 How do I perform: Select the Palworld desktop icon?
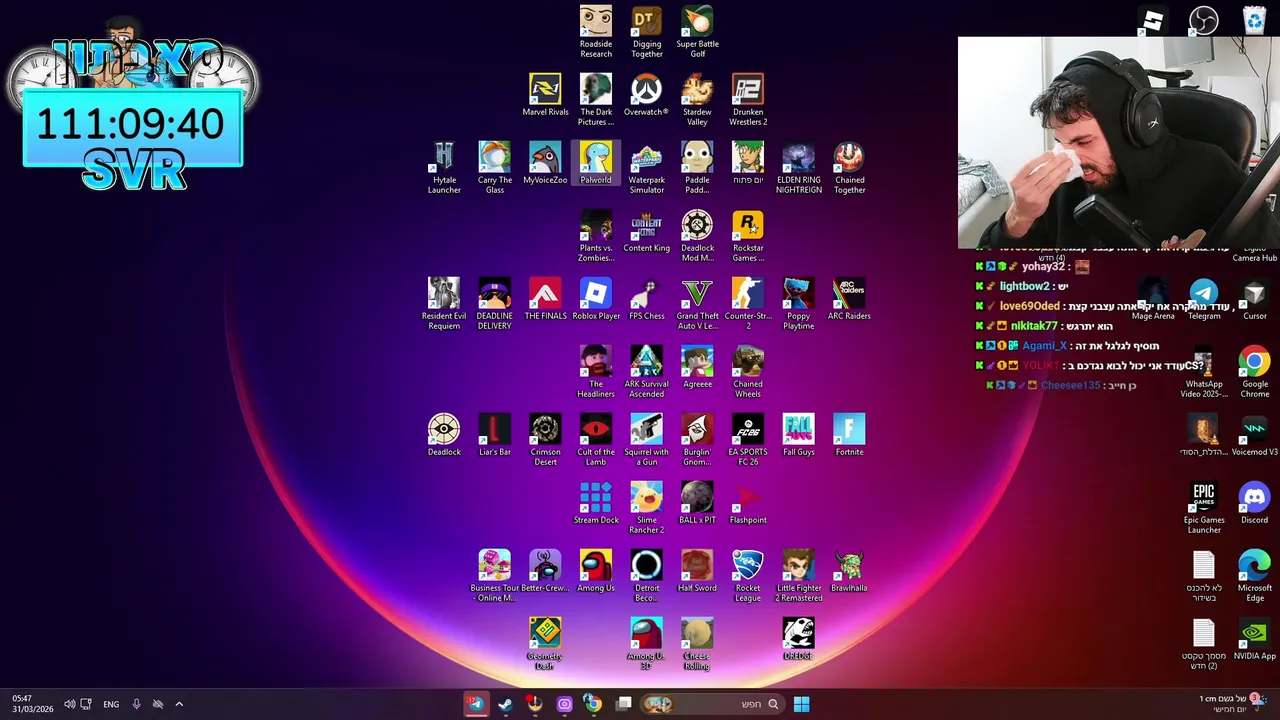[596, 163]
